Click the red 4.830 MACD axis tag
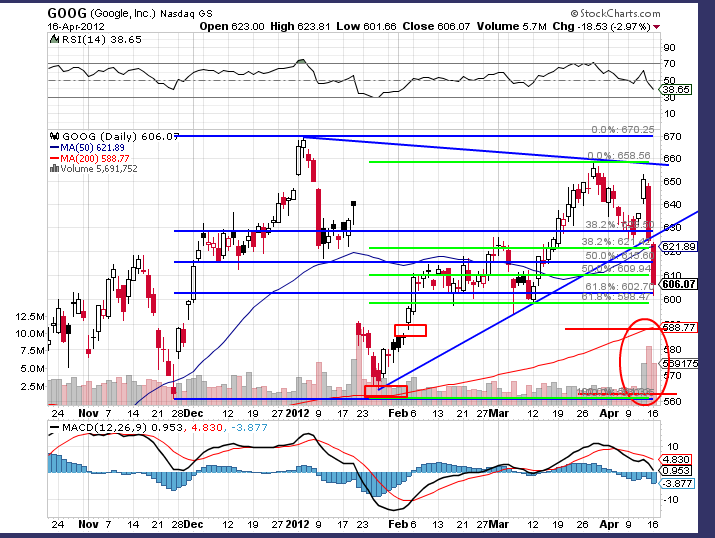The height and width of the screenshot is (538, 715). coord(675,460)
